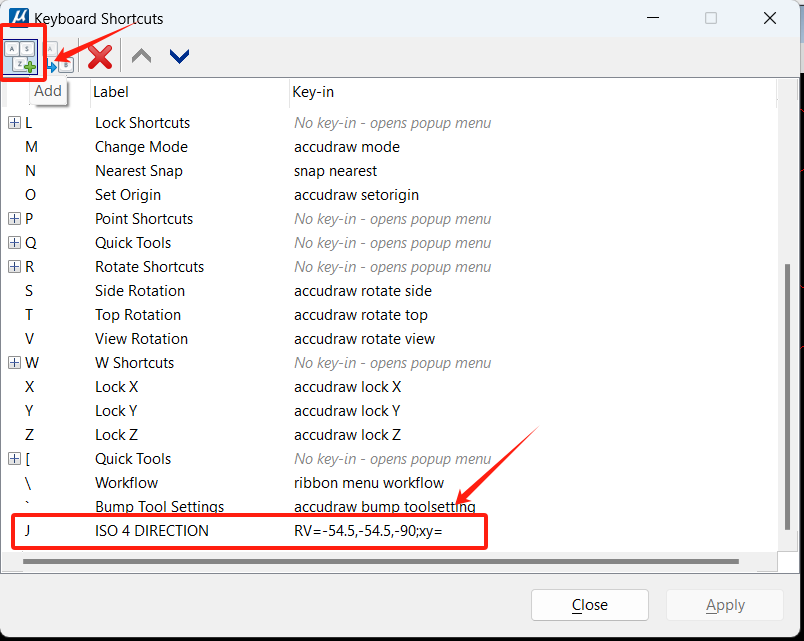
Task: Select the Set Origin label
Action: click(128, 195)
